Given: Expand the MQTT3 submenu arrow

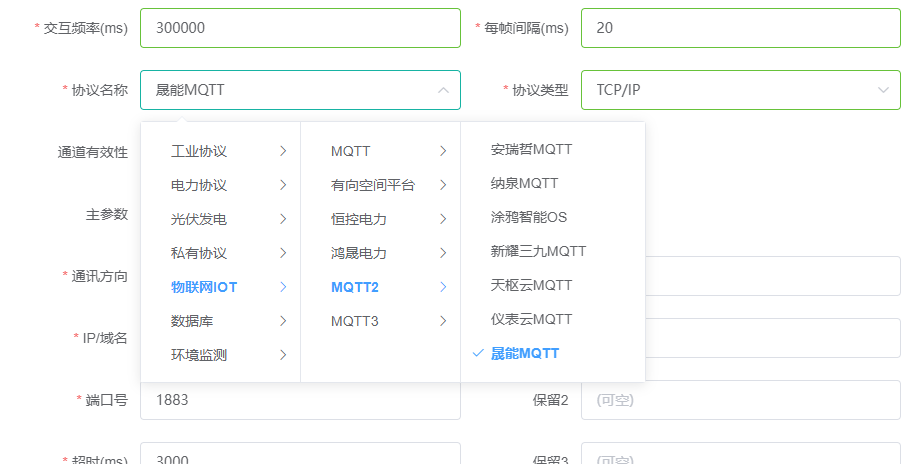Looking at the screenshot, I should click(x=443, y=321).
